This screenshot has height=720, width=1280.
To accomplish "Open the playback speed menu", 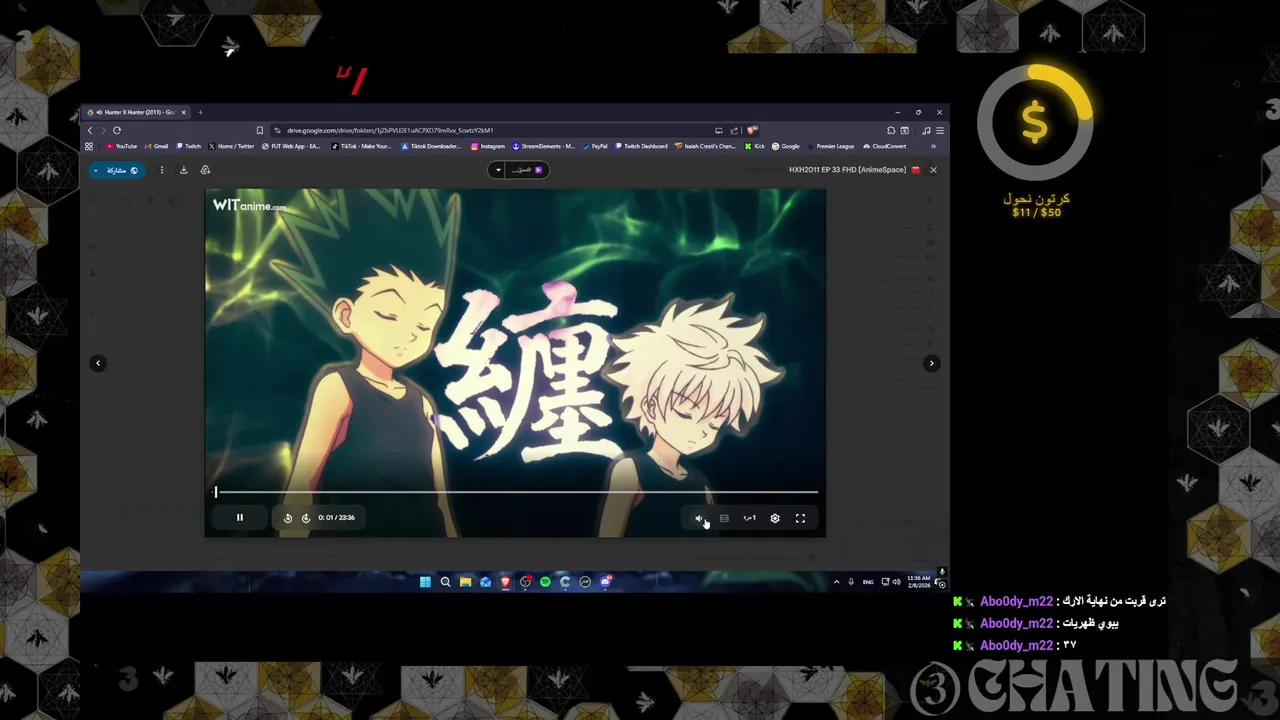I will coord(749,518).
